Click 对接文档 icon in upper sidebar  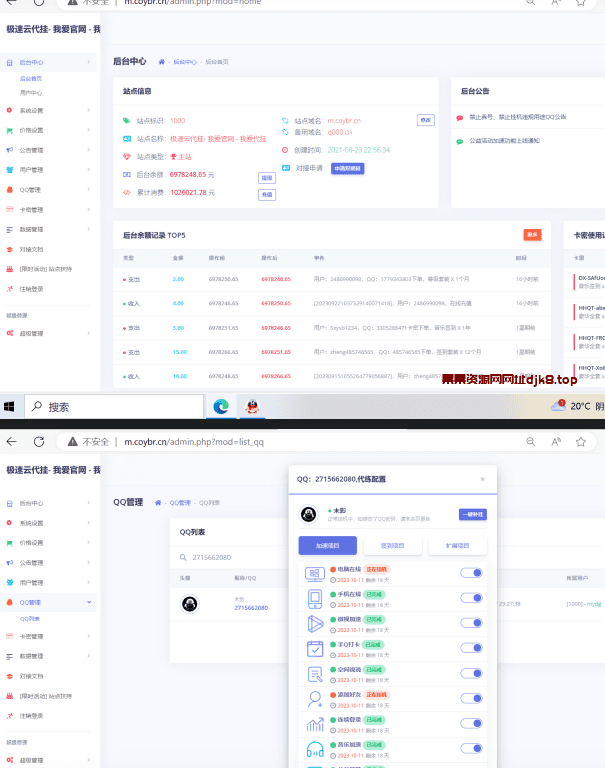[9, 249]
